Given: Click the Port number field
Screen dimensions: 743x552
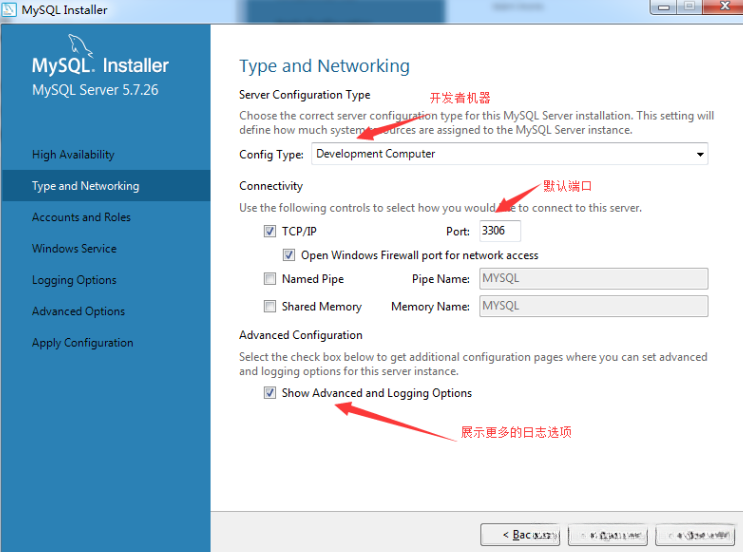Looking at the screenshot, I should click(499, 231).
